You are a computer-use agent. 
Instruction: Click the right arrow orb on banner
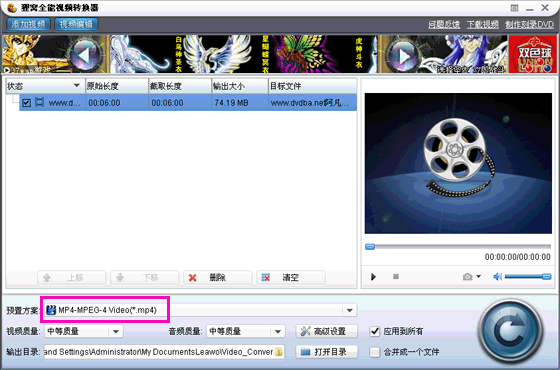(x=404, y=55)
